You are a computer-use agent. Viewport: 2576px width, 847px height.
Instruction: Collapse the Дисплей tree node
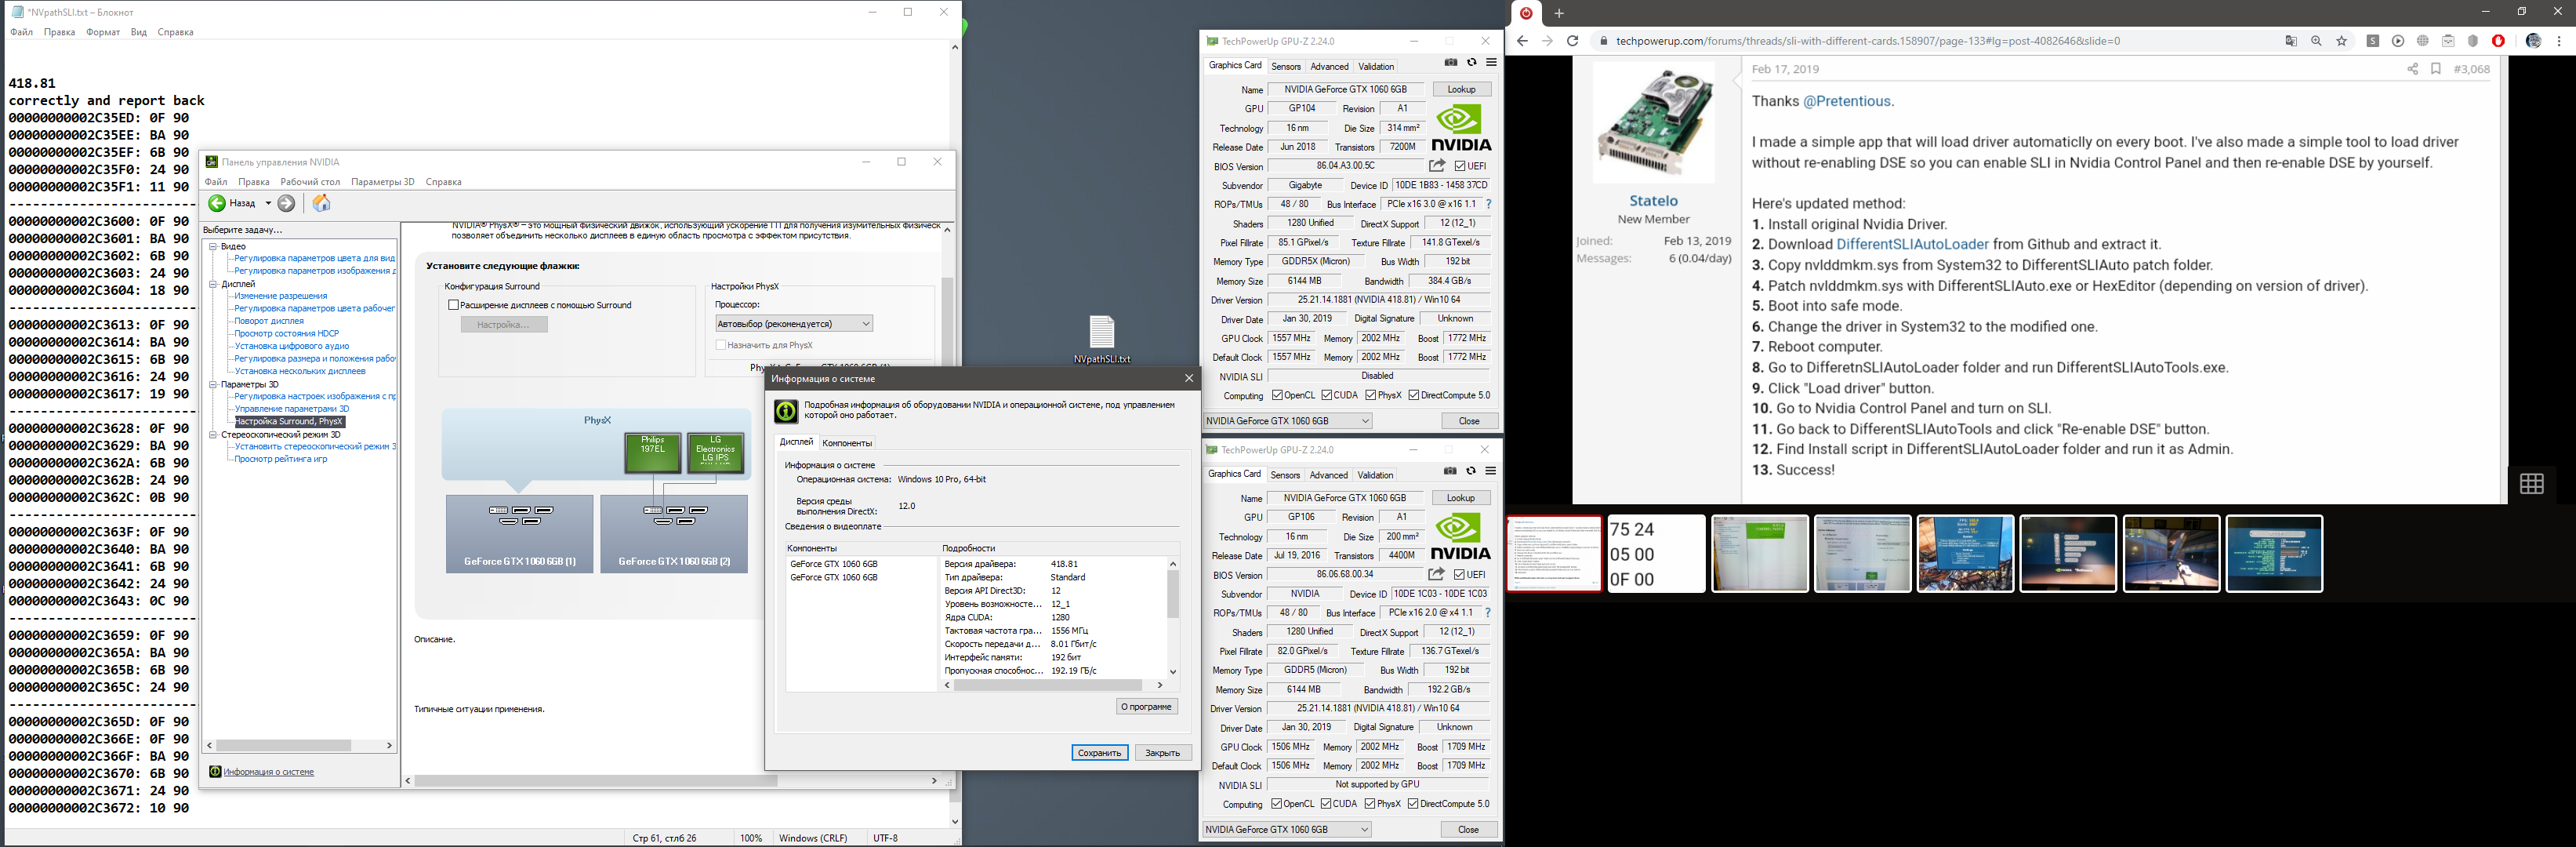[213, 284]
